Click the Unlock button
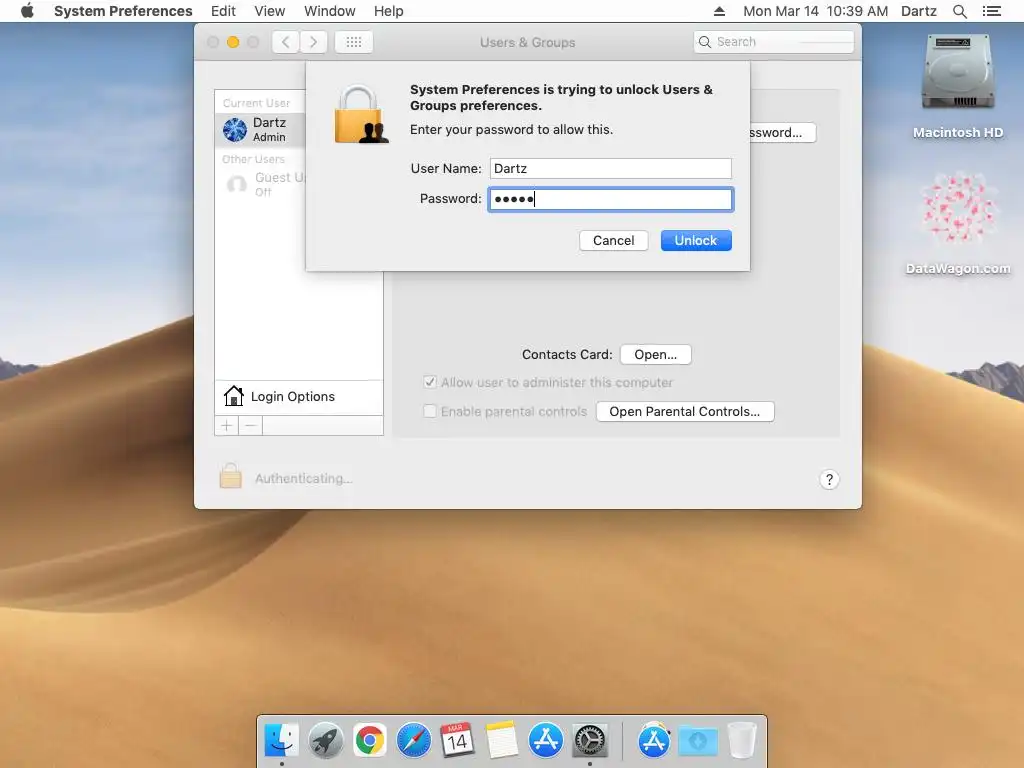This screenshot has height=768, width=1024. 696,240
